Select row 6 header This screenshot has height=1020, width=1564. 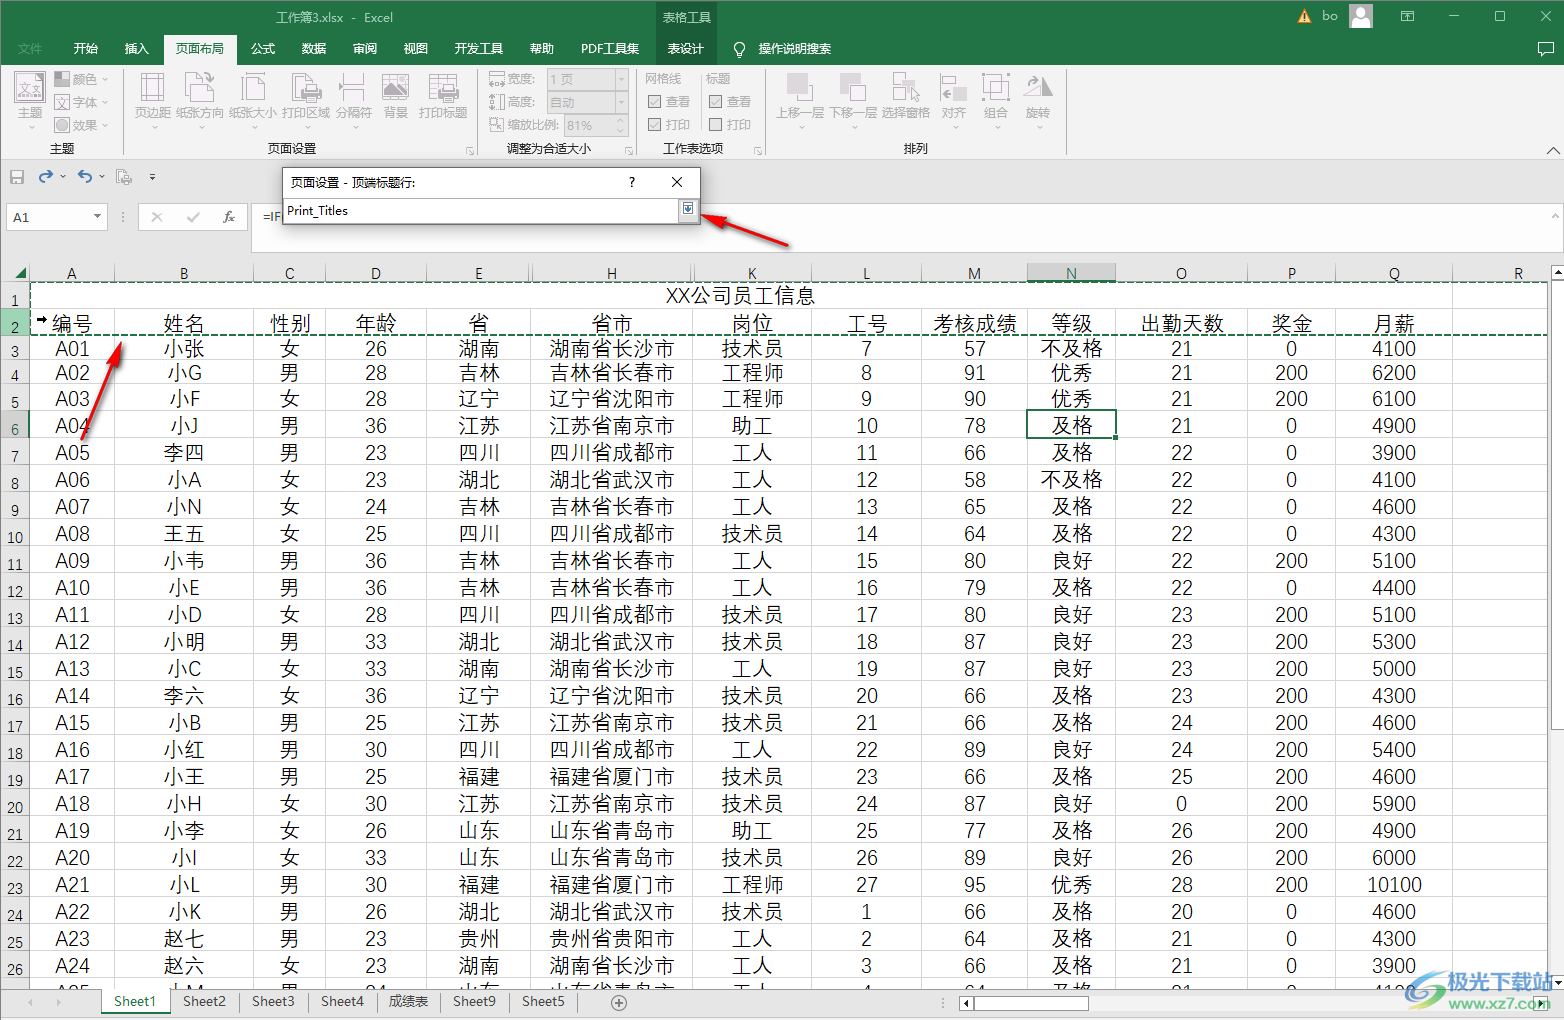point(15,426)
